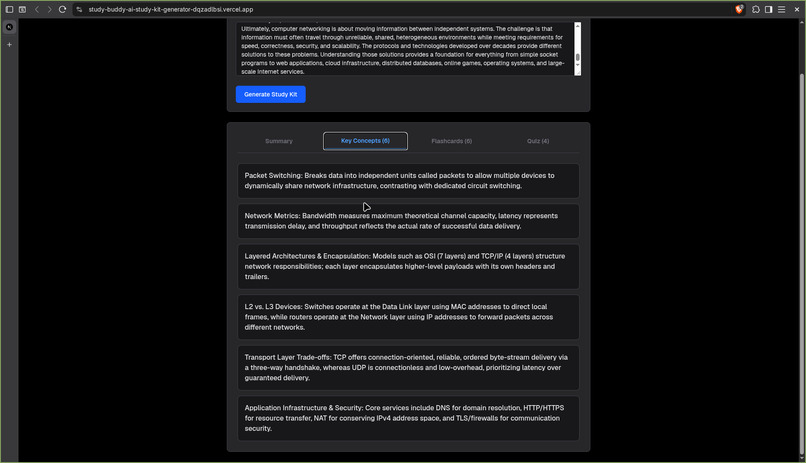Image resolution: width=806 pixels, height=463 pixels.
Task: Add a new tab with plus icon
Action: coord(9,45)
